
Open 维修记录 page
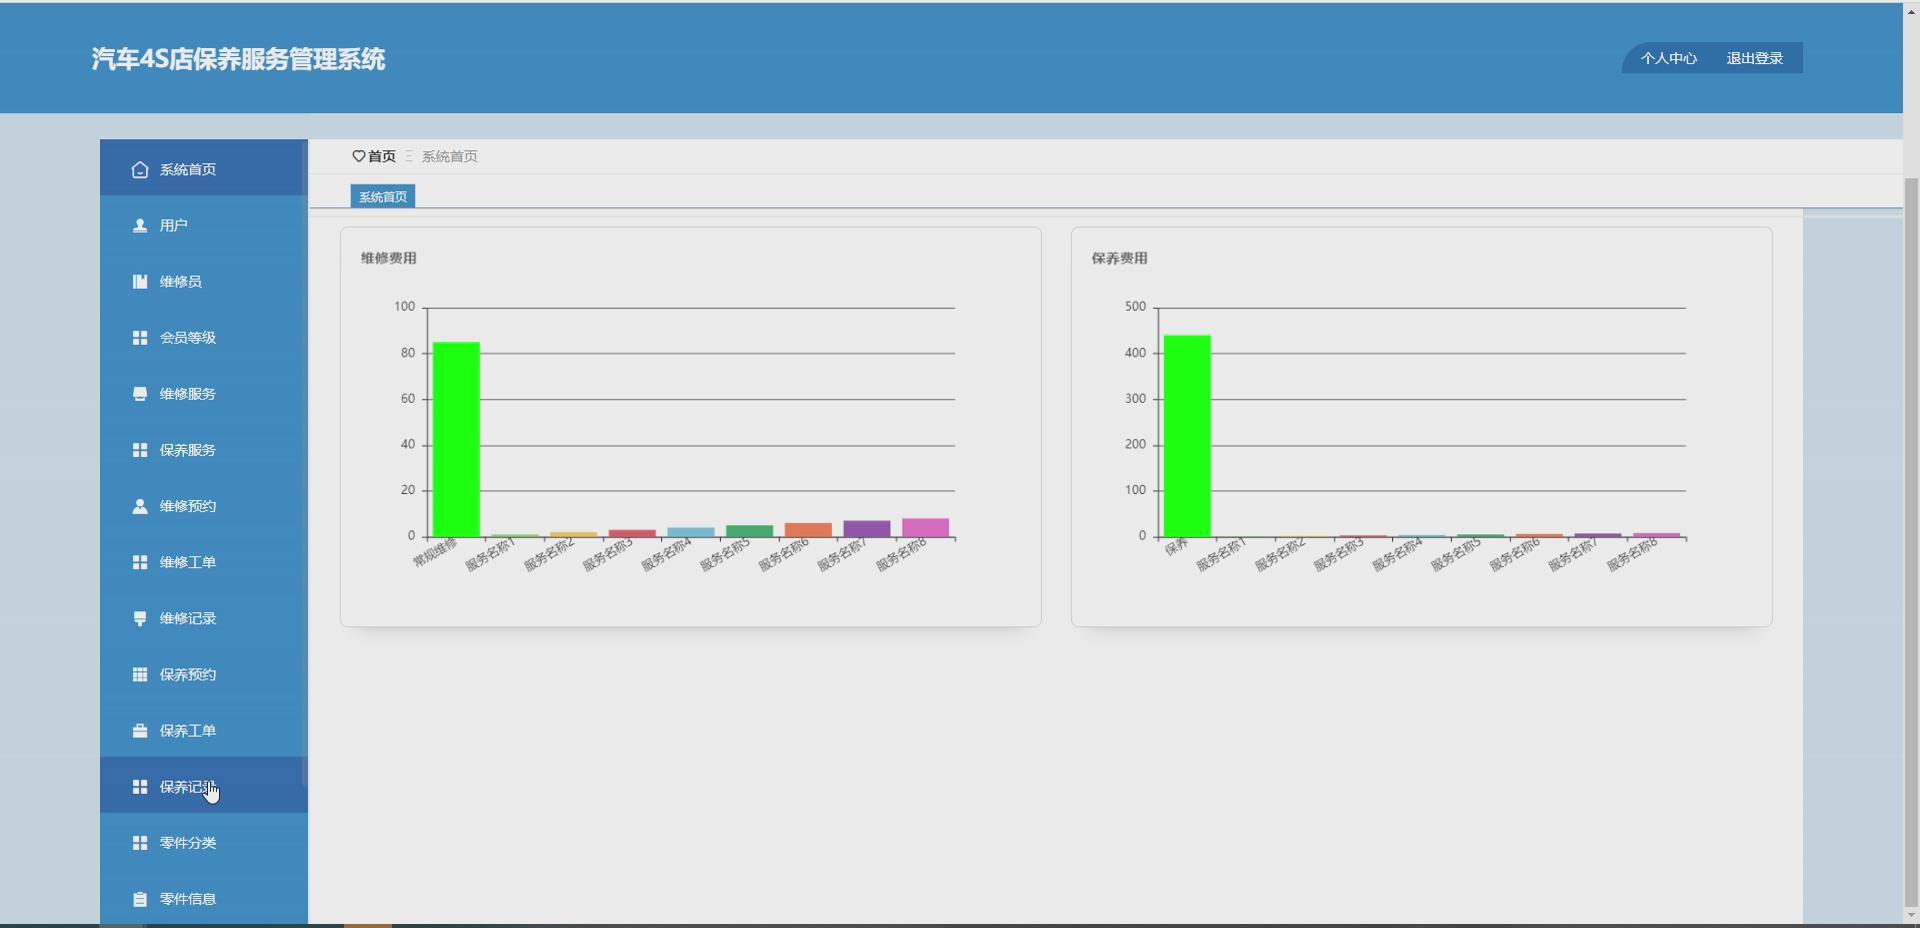coord(203,618)
